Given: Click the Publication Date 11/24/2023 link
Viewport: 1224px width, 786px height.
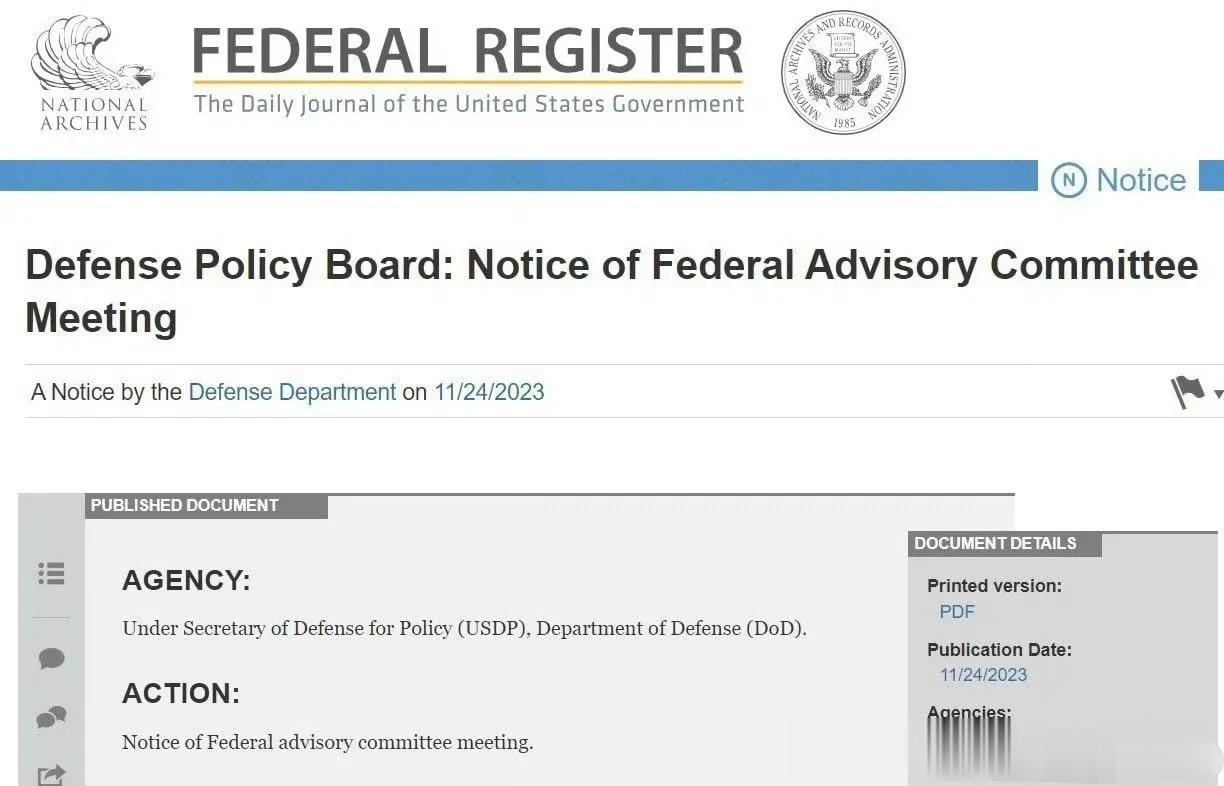Looking at the screenshot, I should [x=983, y=675].
